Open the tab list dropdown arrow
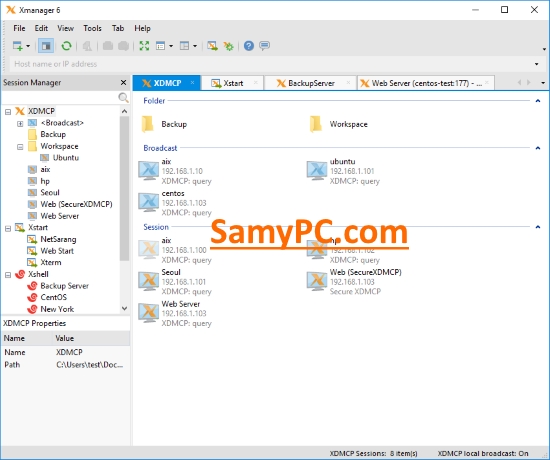 [543, 83]
